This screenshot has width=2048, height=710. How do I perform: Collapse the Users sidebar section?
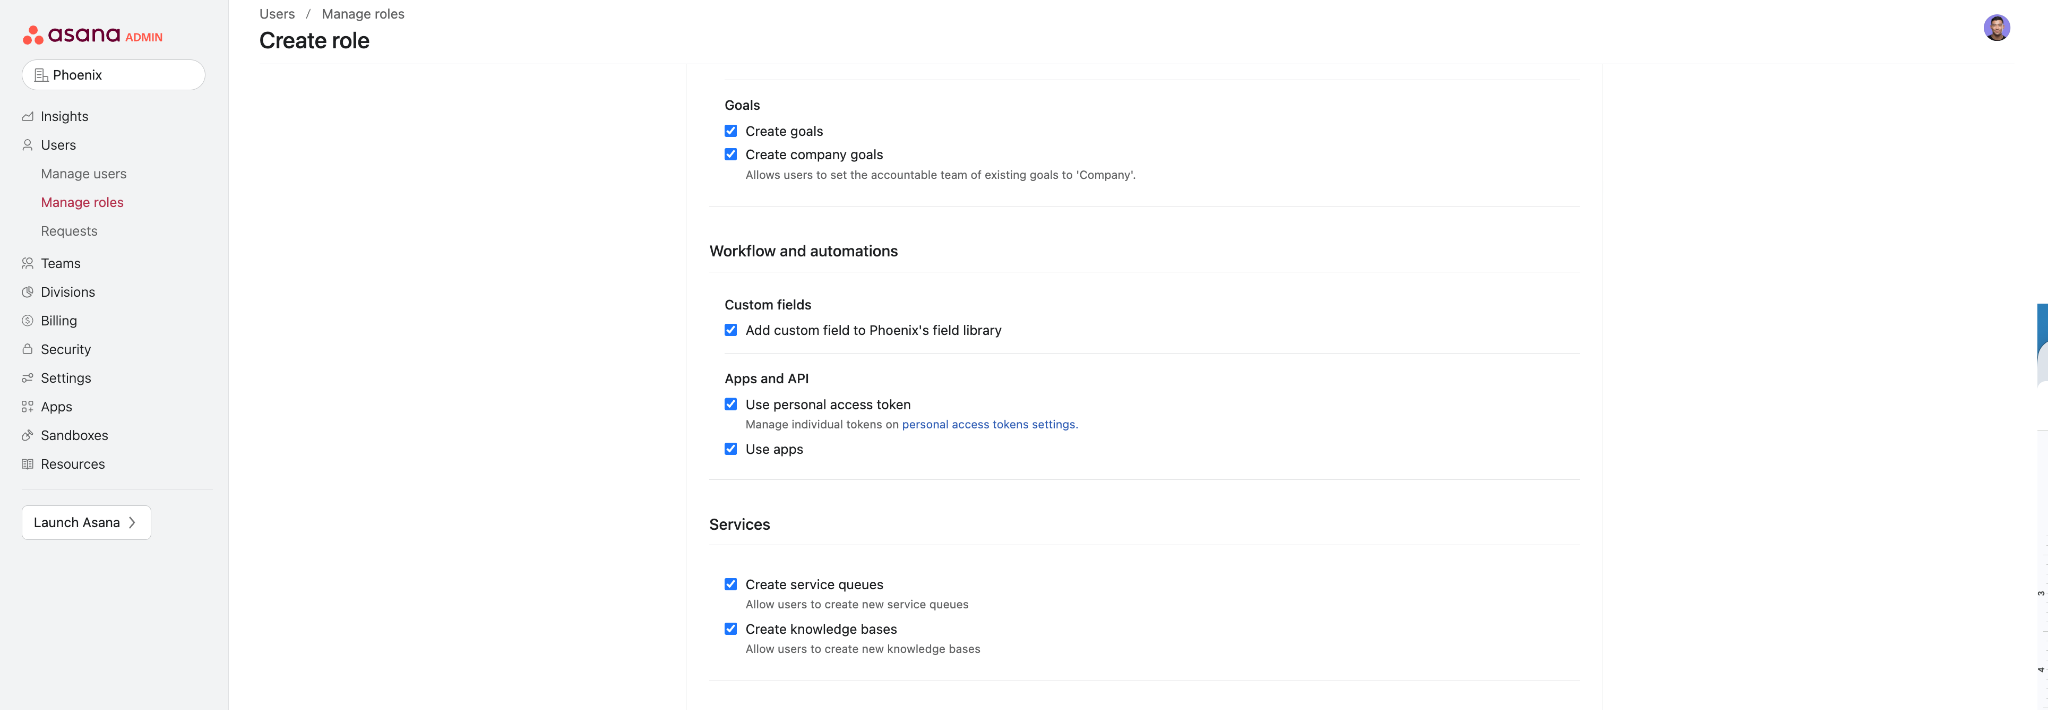[58, 145]
